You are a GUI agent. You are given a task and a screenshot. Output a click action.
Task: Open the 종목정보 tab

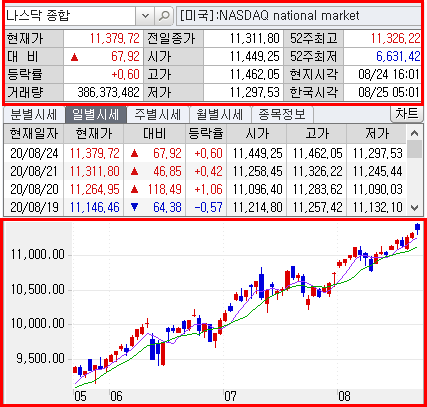282,115
